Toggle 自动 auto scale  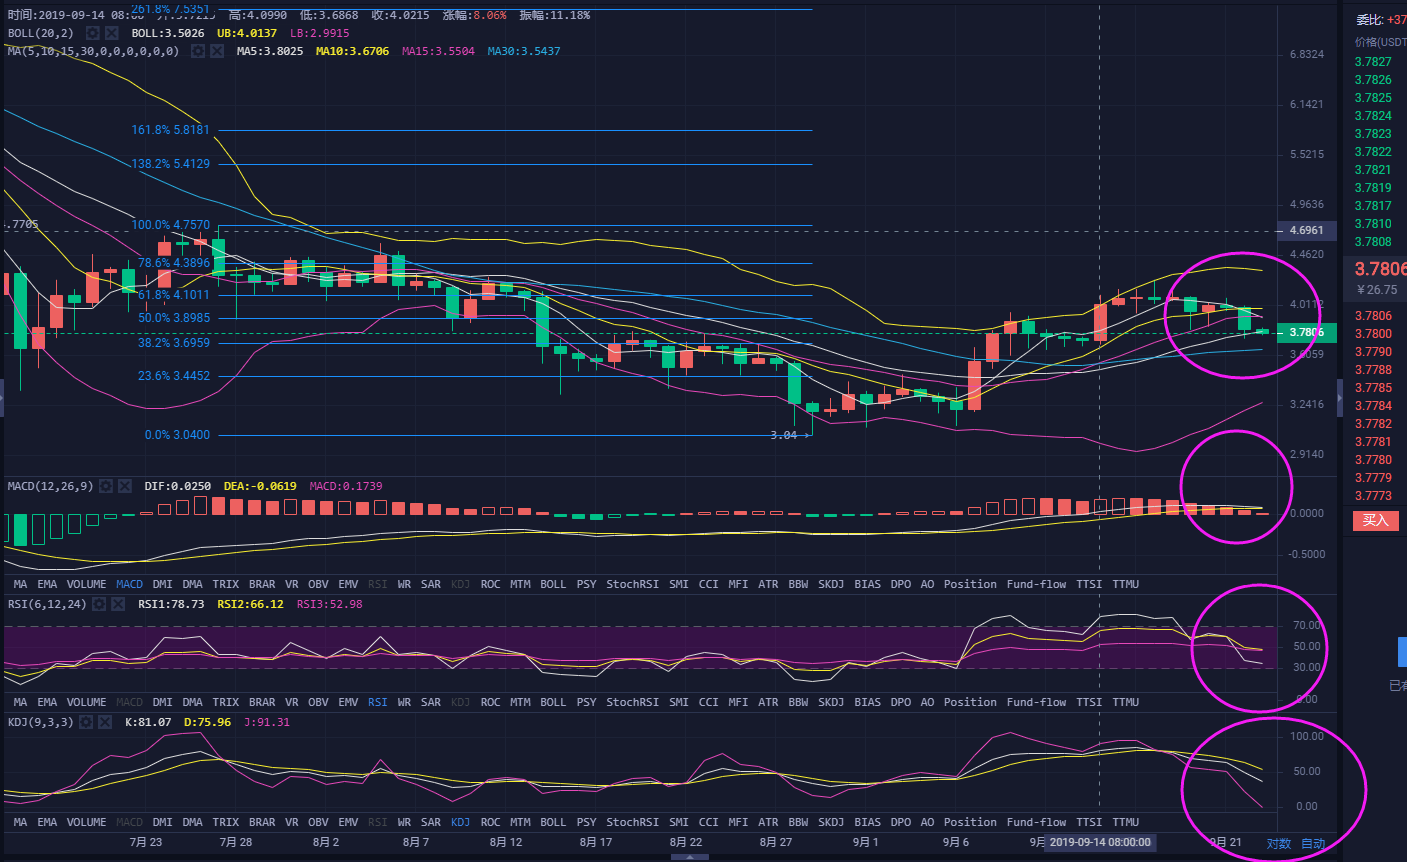click(1313, 844)
